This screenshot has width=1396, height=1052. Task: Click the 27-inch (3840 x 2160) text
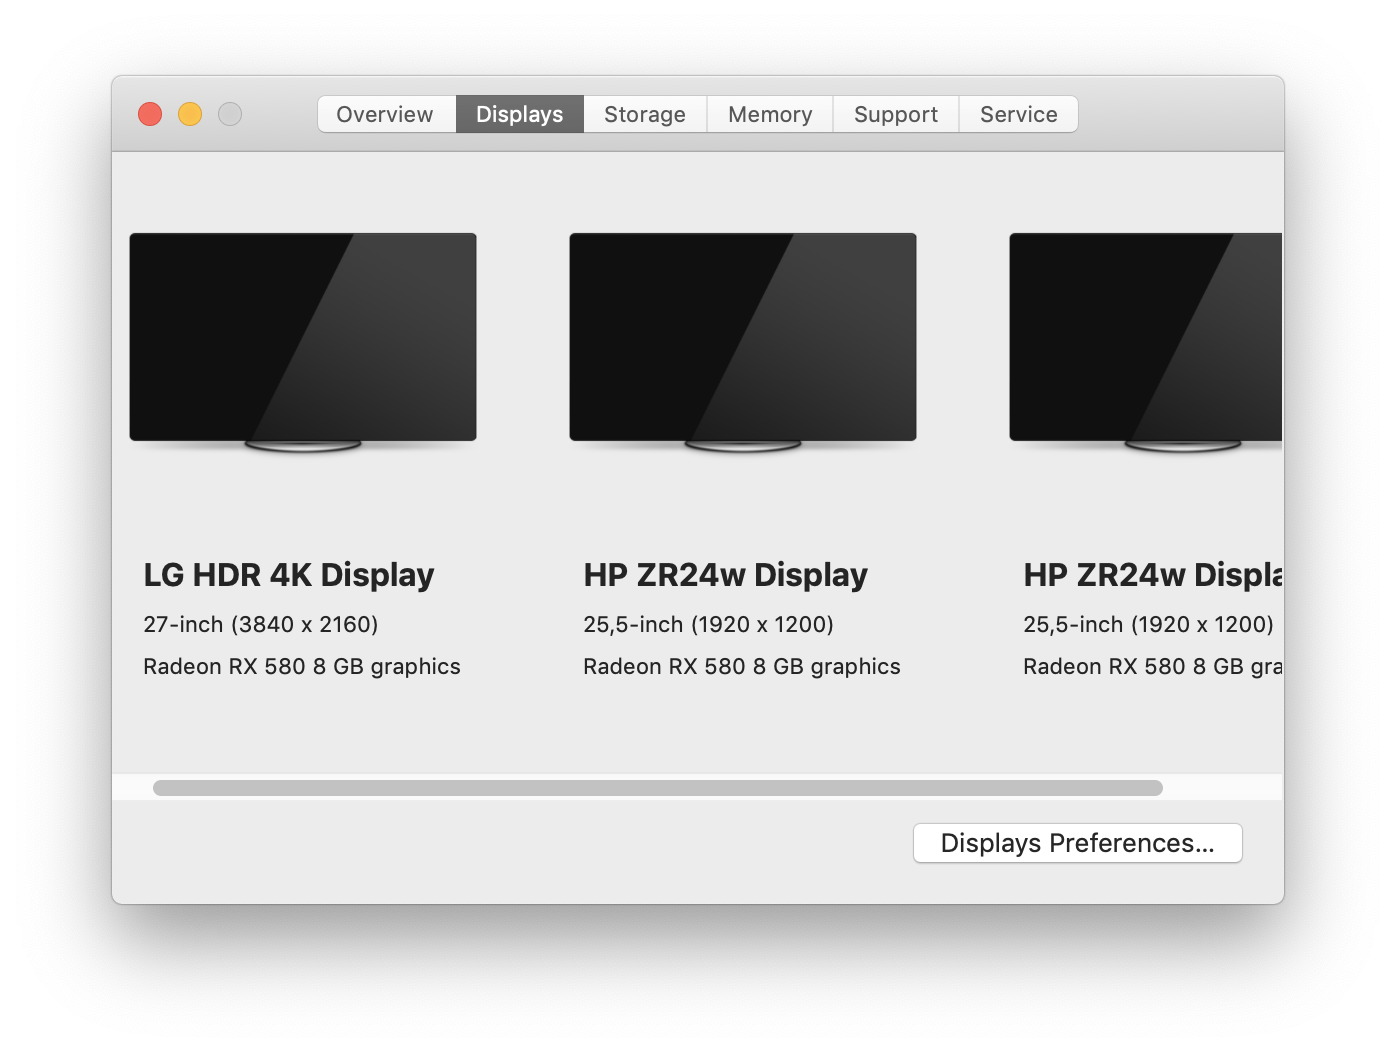coord(261,624)
